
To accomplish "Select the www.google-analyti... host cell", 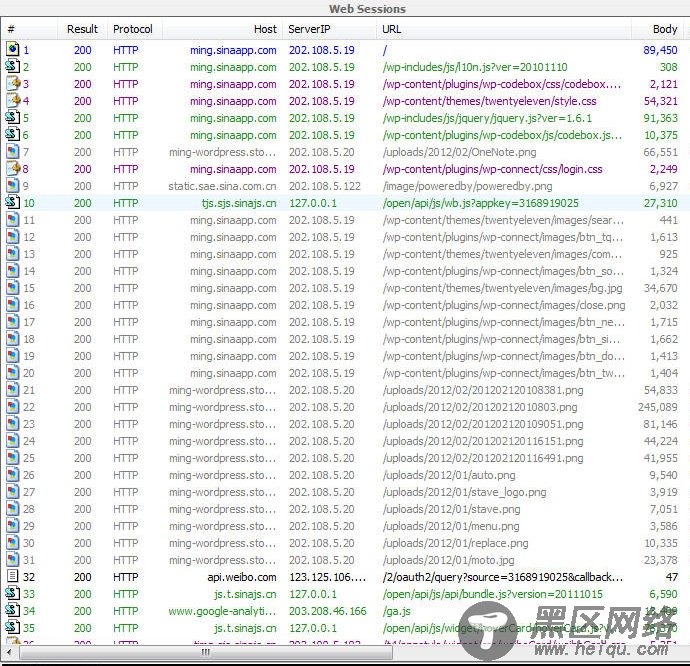I will pos(222,611).
